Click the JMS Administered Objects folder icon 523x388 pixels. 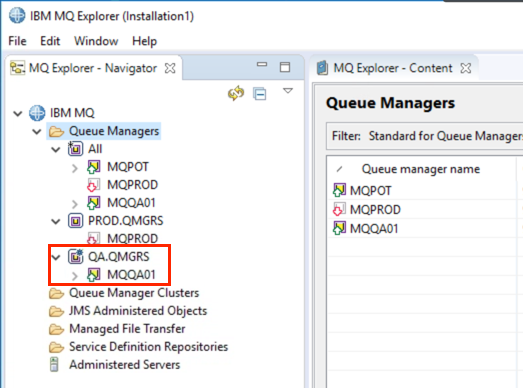coord(56,311)
